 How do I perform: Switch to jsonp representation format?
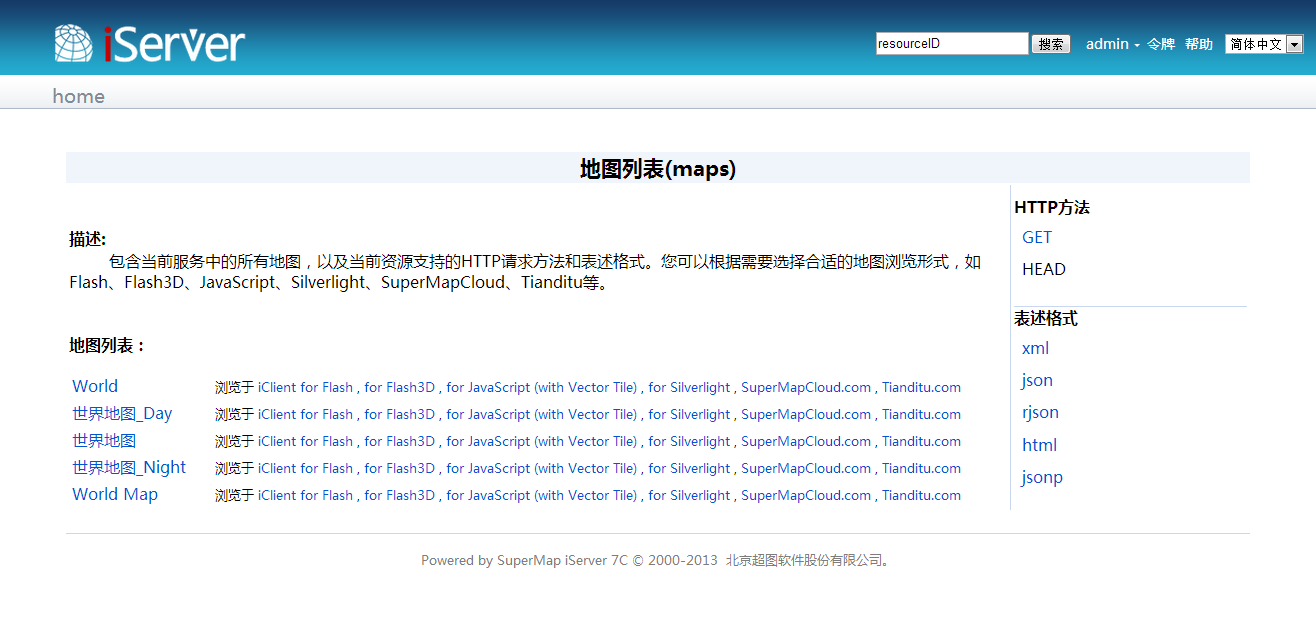click(x=1042, y=477)
